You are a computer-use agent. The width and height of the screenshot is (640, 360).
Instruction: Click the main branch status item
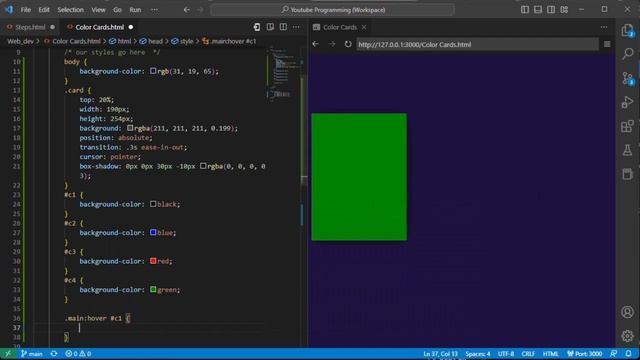pyautogui.click(x=32, y=354)
